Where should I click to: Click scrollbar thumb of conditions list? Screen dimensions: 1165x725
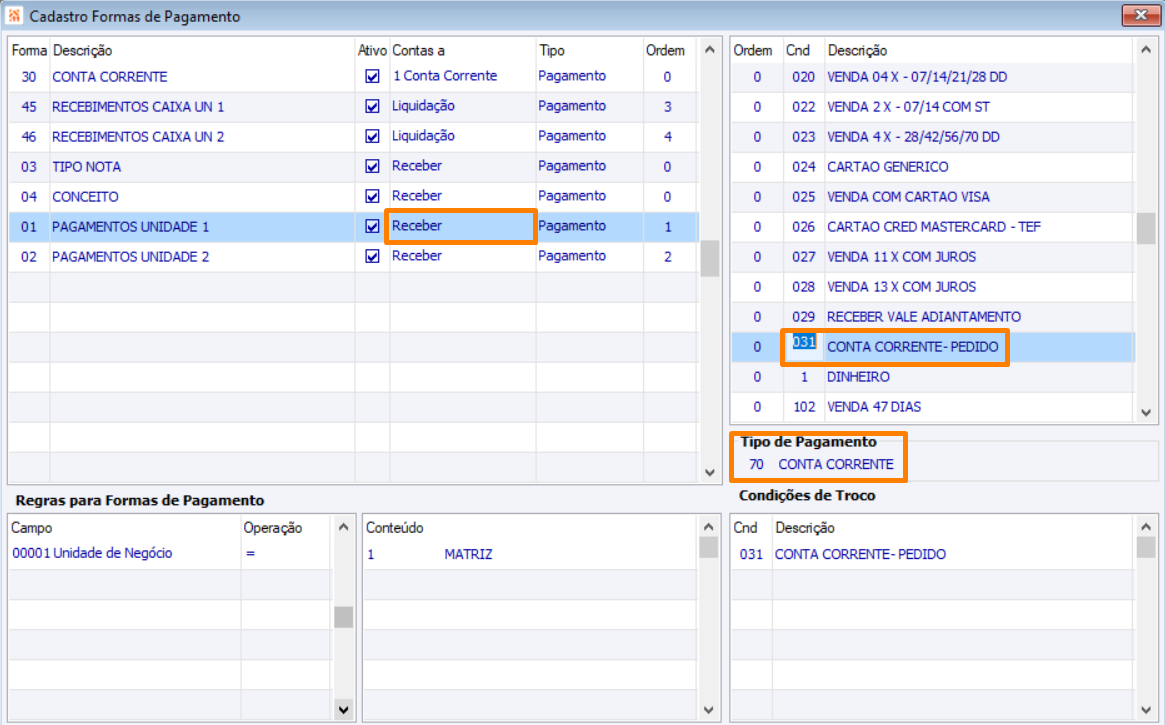click(1146, 228)
